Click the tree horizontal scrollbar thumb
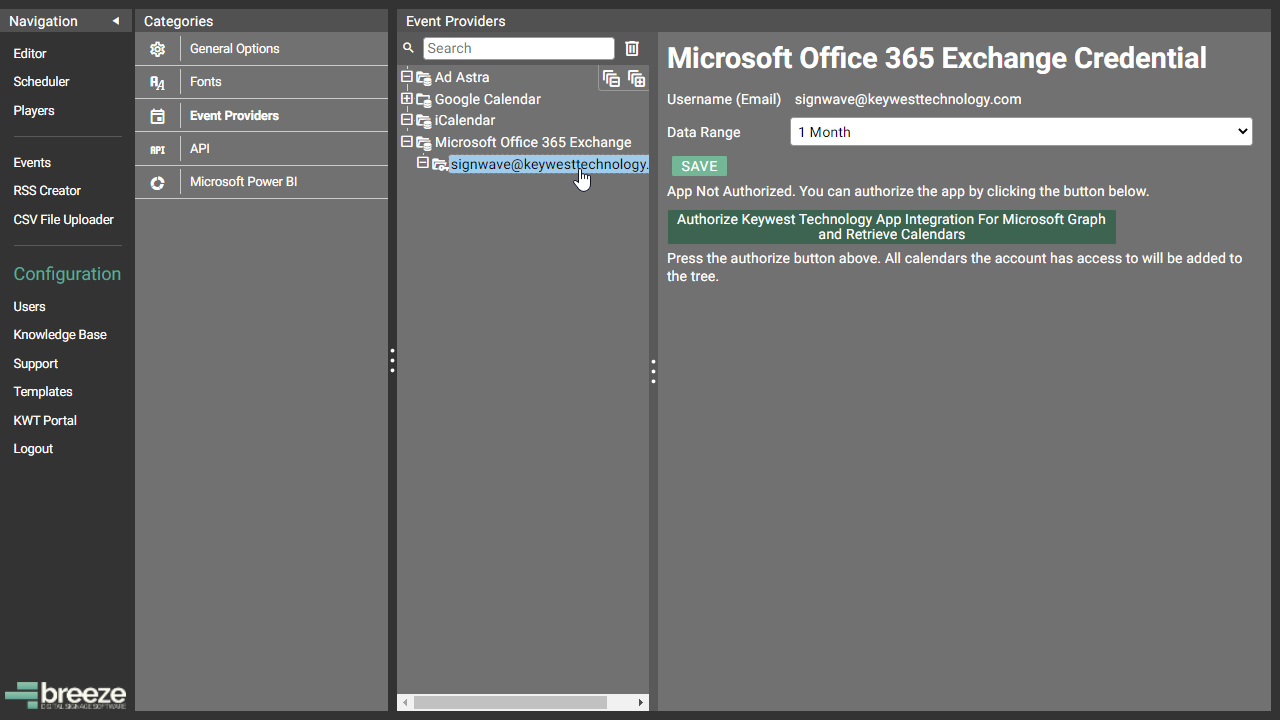 (510, 703)
